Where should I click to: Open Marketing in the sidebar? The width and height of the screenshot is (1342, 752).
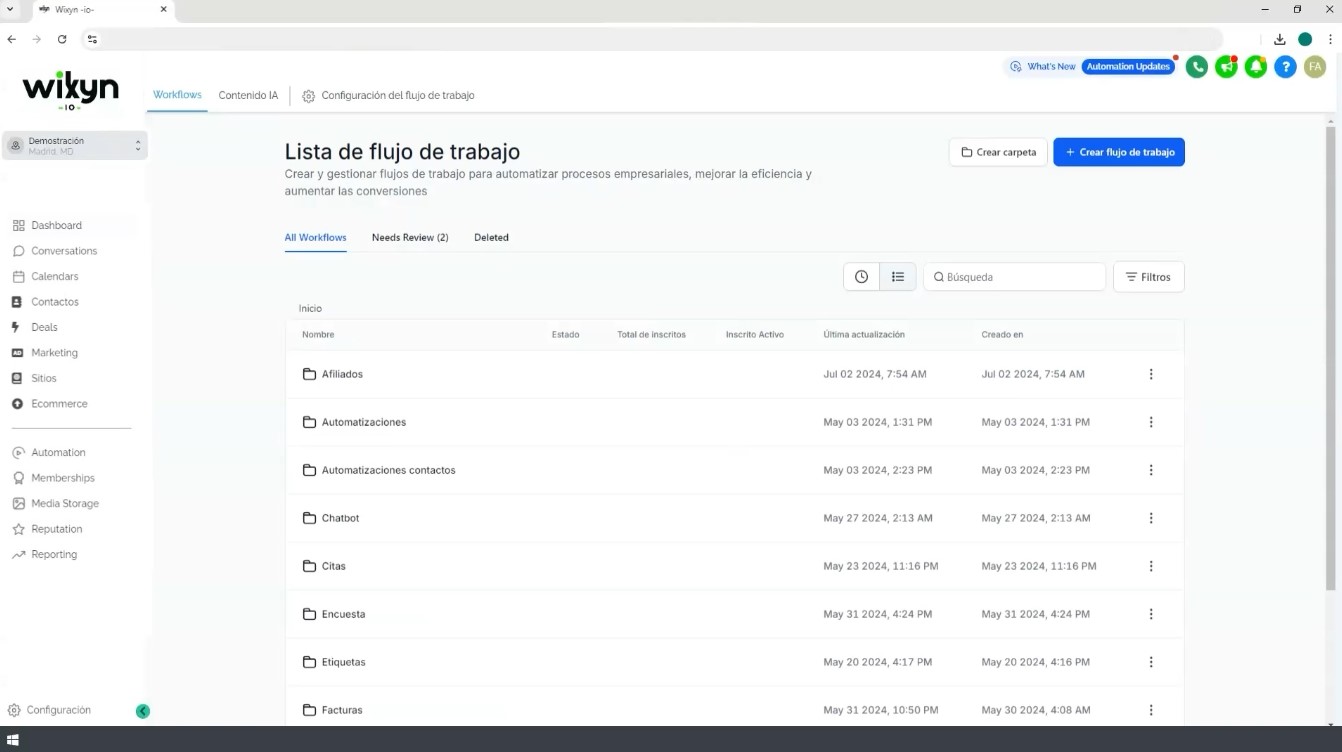[x=45, y=353]
